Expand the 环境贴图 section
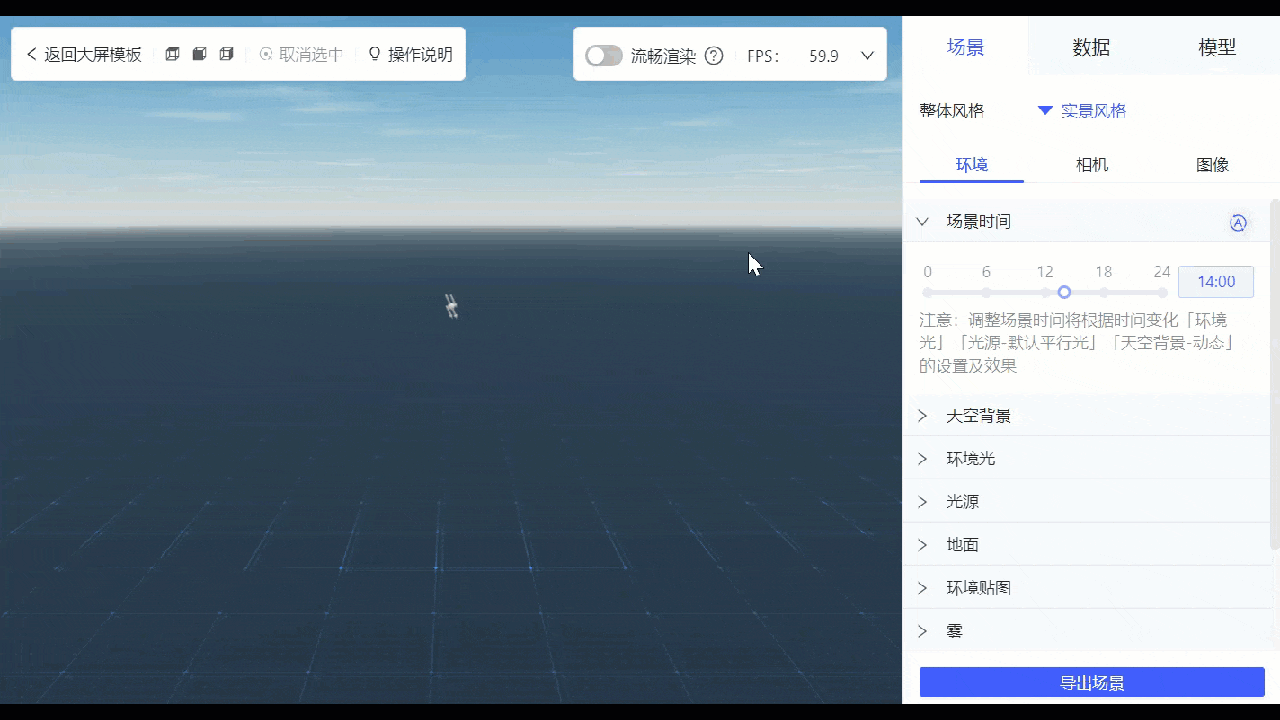 1086,588
